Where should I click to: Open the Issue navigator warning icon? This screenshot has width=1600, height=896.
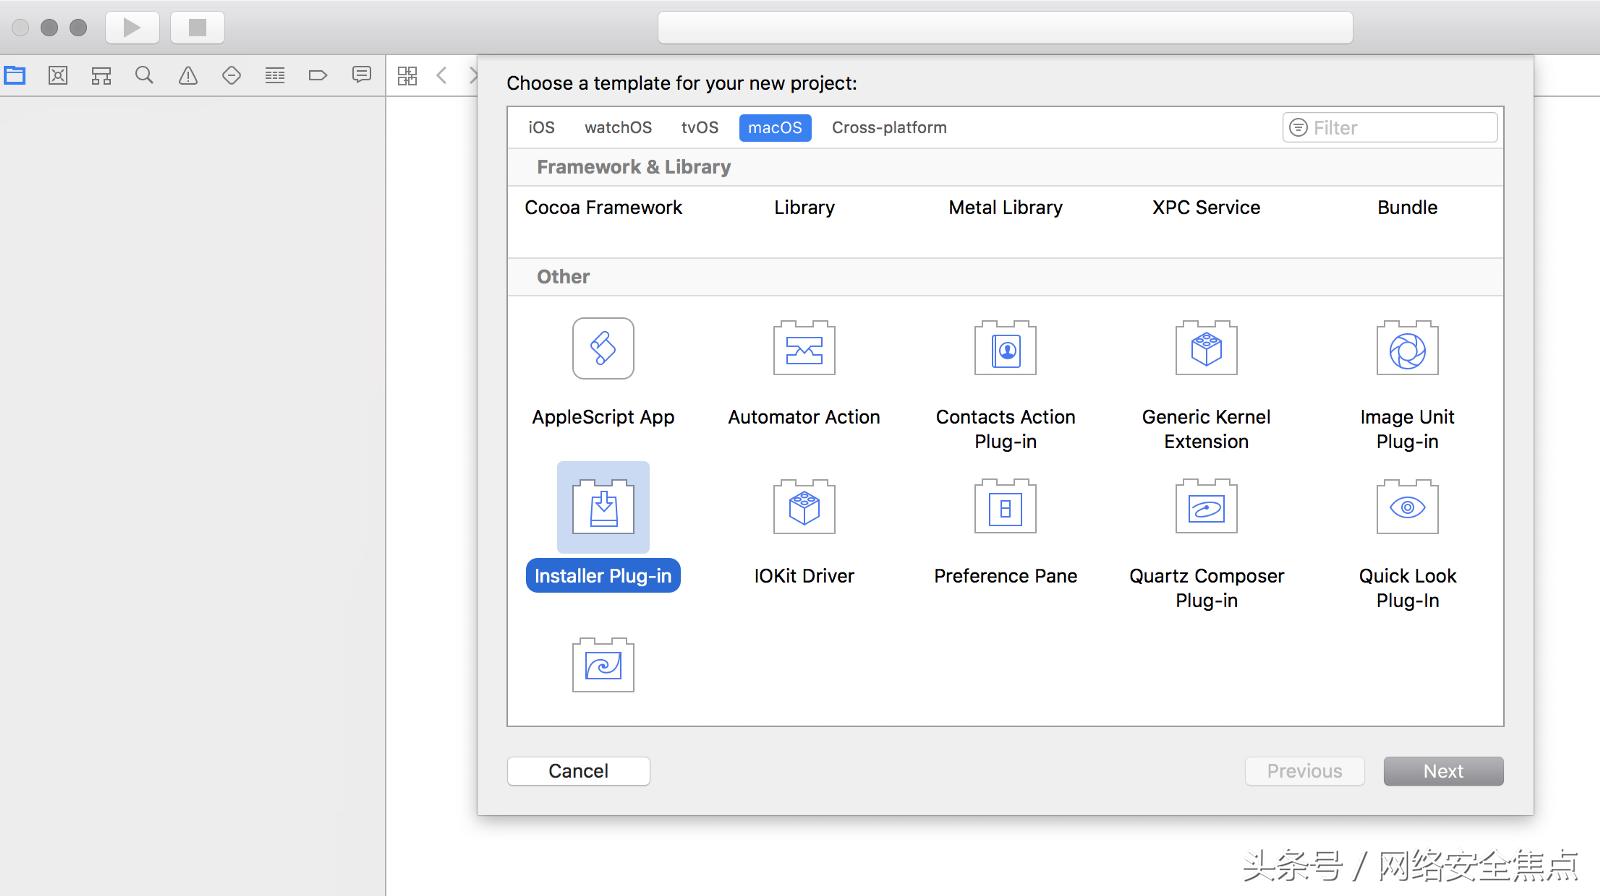coord(188,75)
